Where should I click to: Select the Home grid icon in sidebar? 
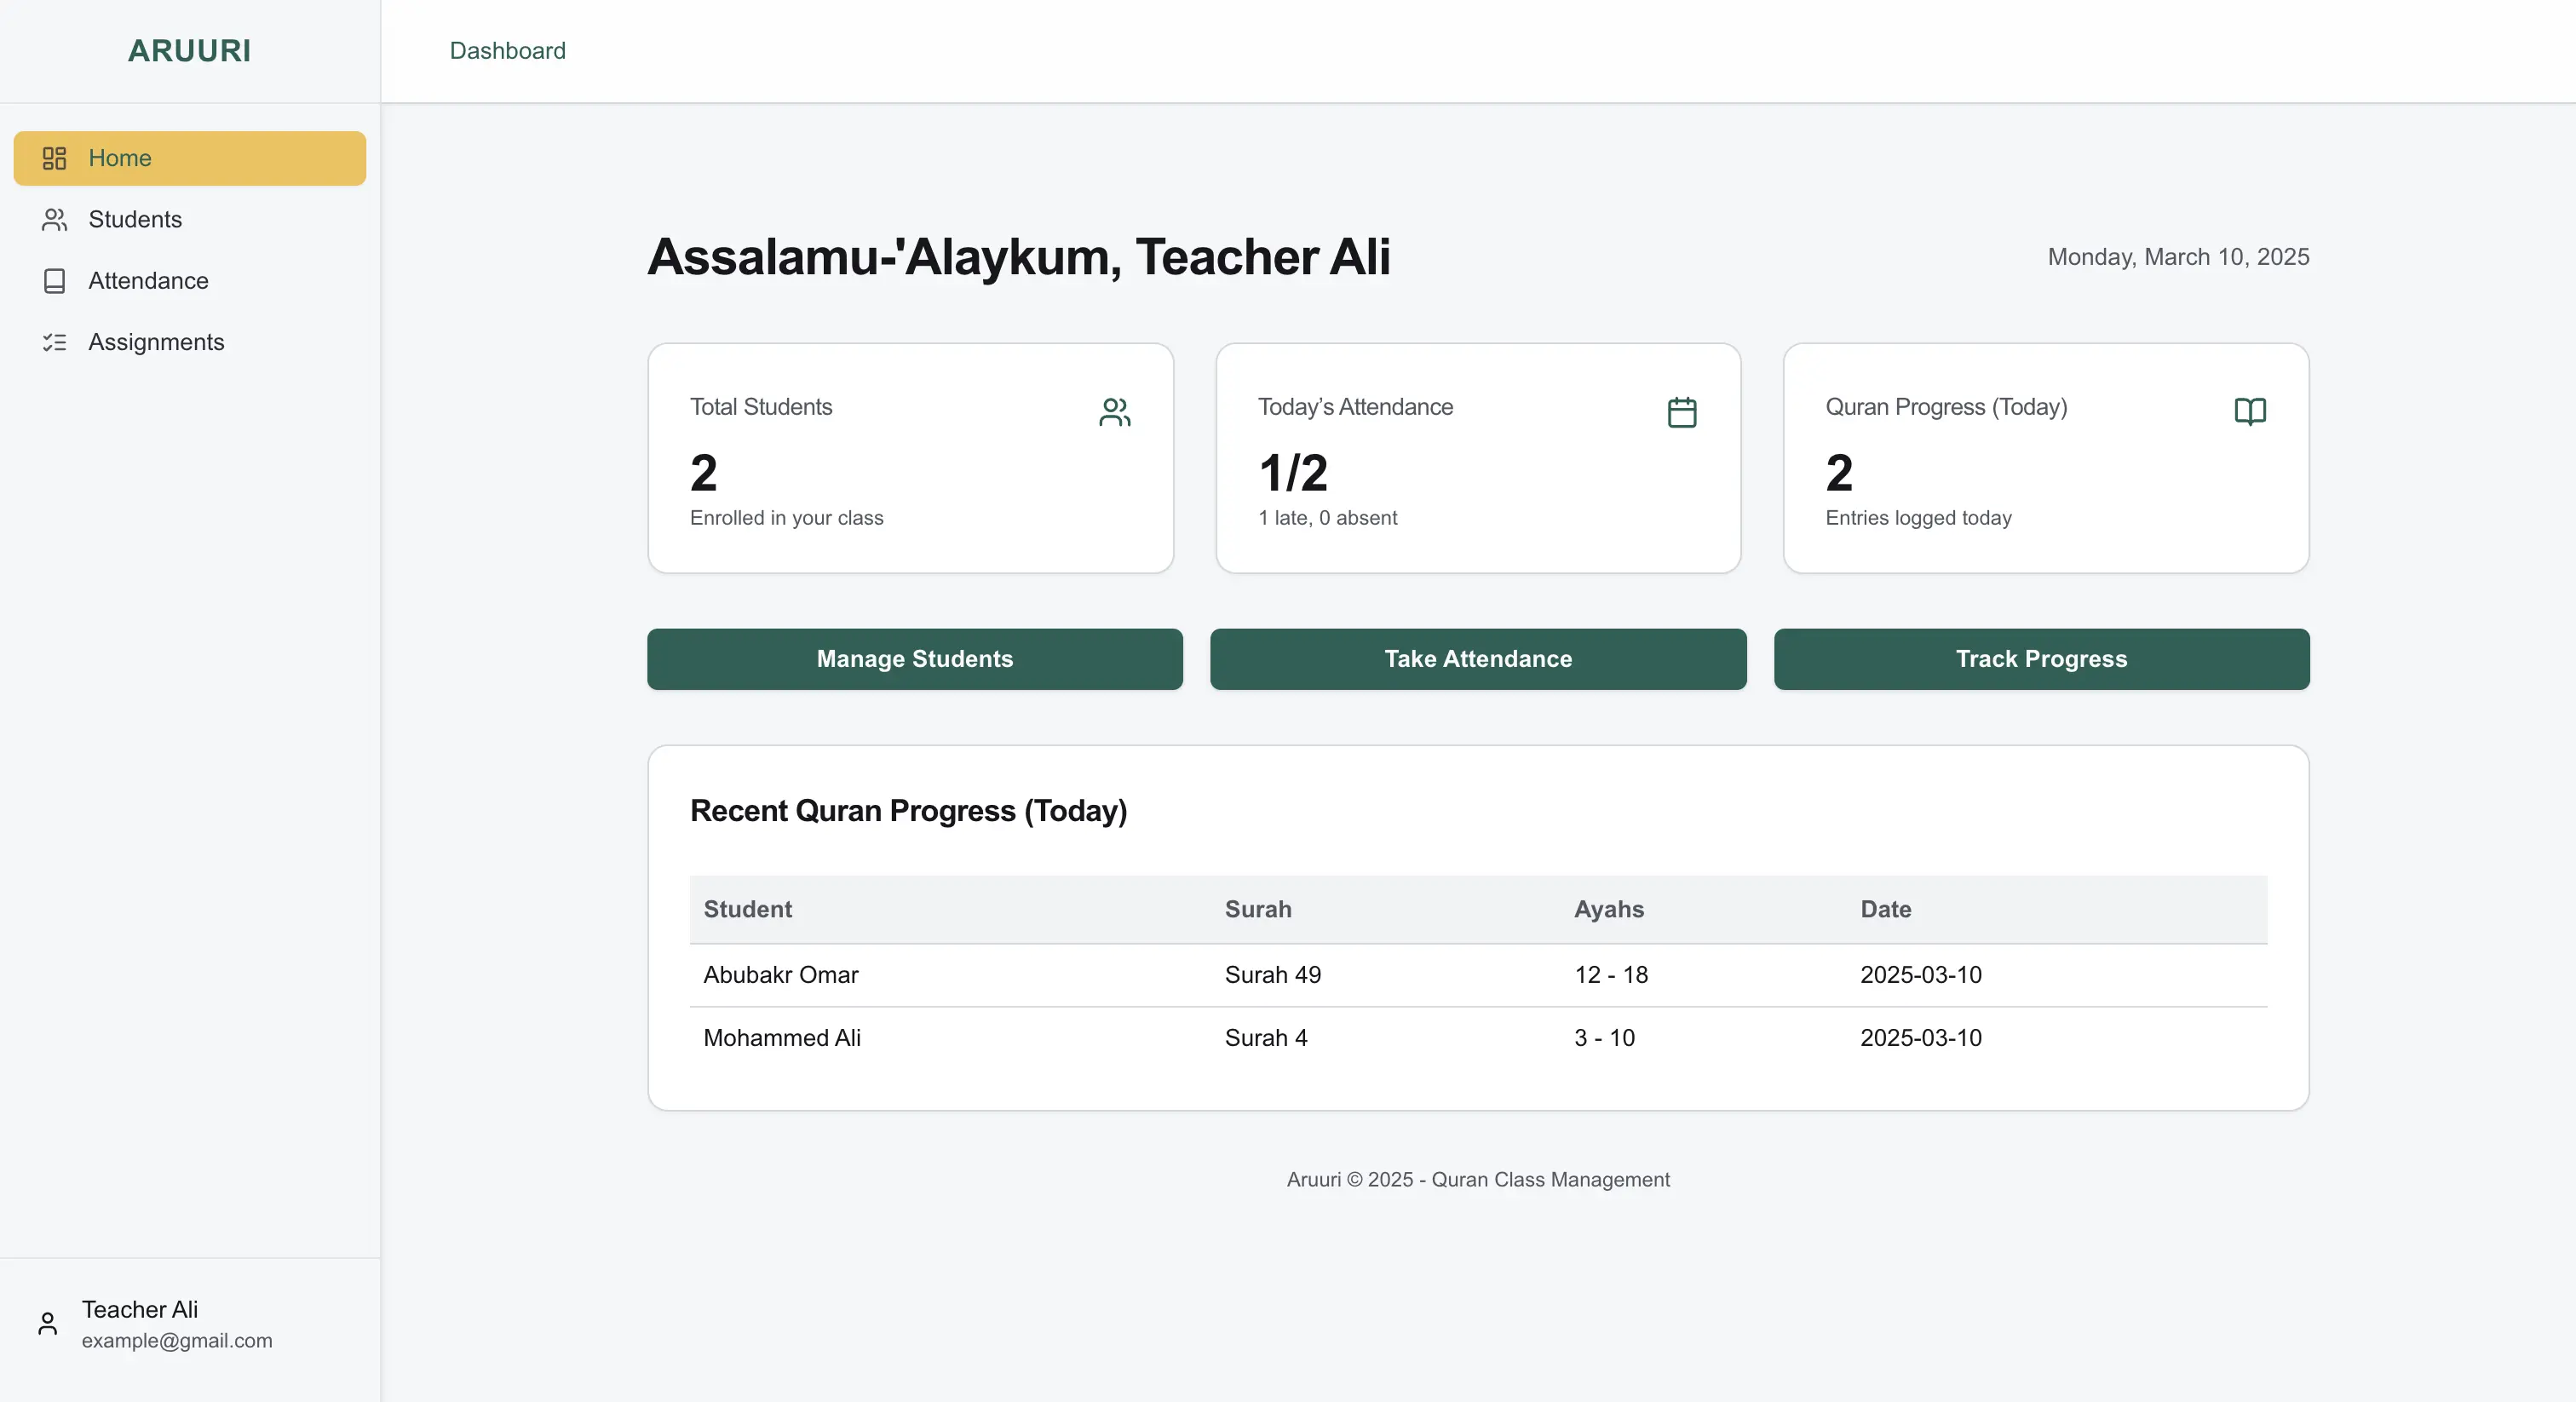click(54, 158)
